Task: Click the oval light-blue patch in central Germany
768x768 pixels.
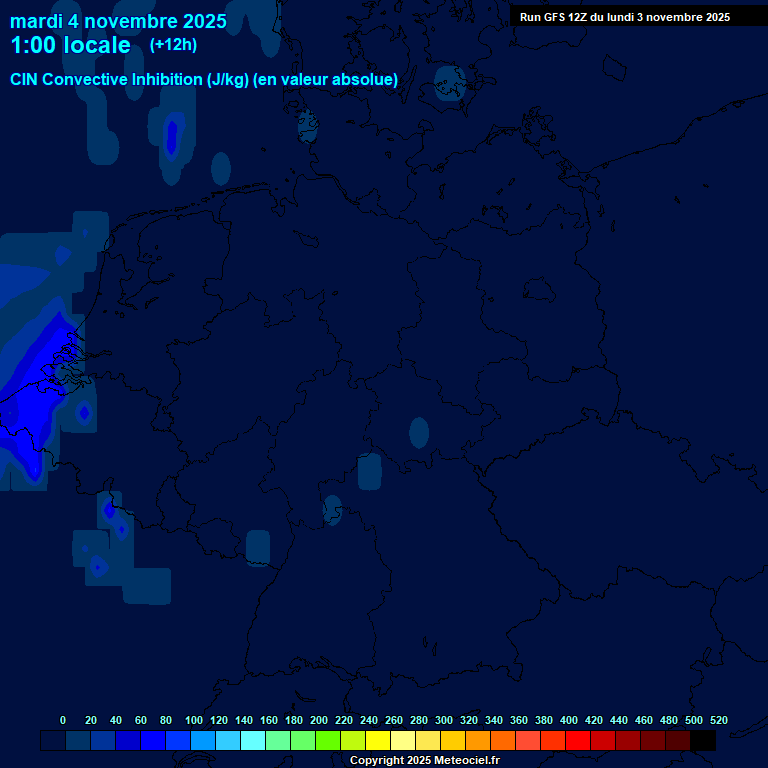Action: point(419,432)
